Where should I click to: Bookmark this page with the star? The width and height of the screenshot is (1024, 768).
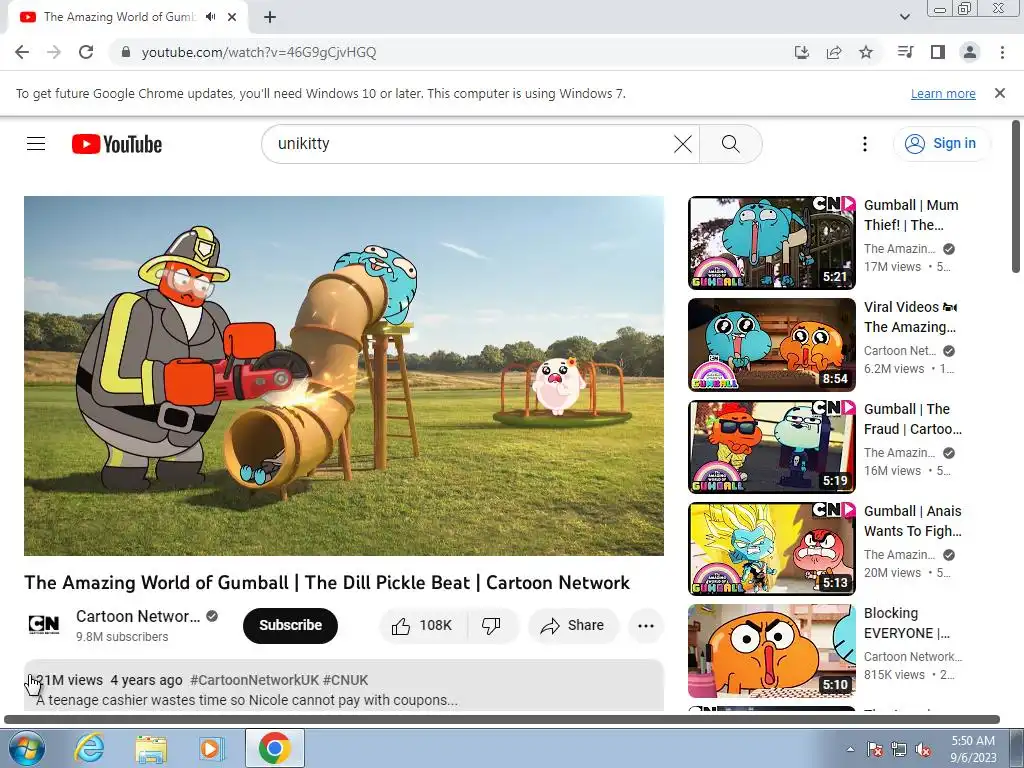coord(866,52)
